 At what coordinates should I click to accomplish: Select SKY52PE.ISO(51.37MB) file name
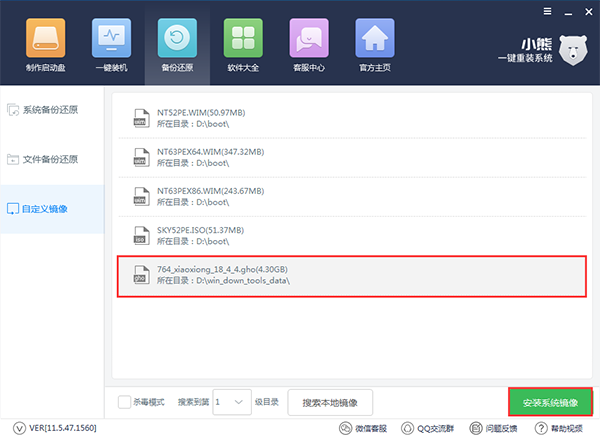click(x=200, y=230)
